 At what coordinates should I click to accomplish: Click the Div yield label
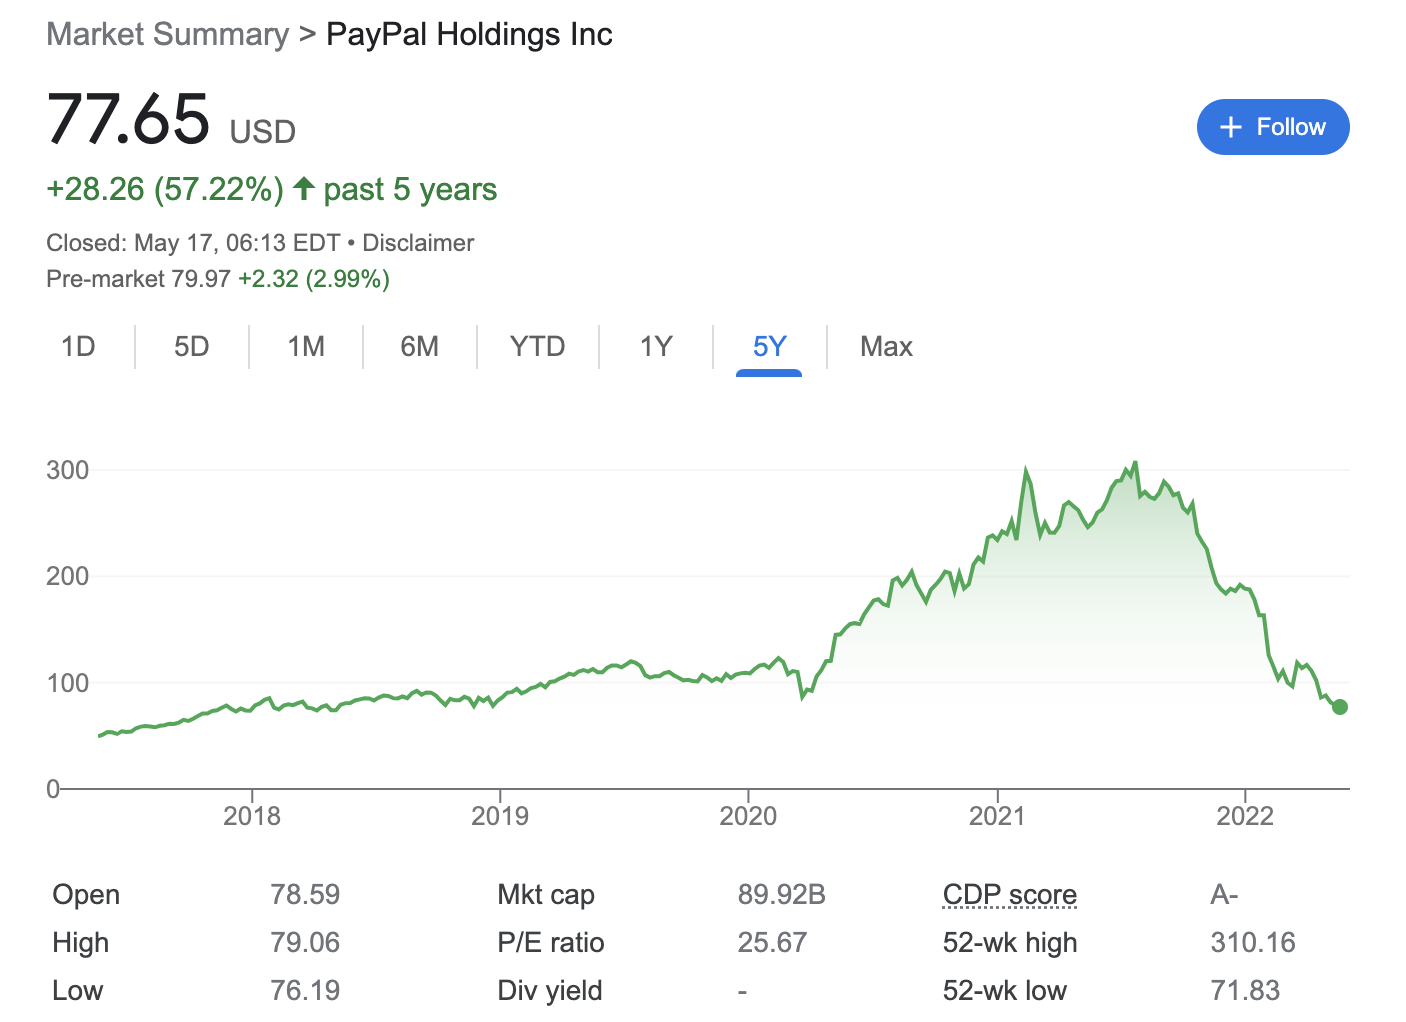pyautogui.click(x=550, y=990)
